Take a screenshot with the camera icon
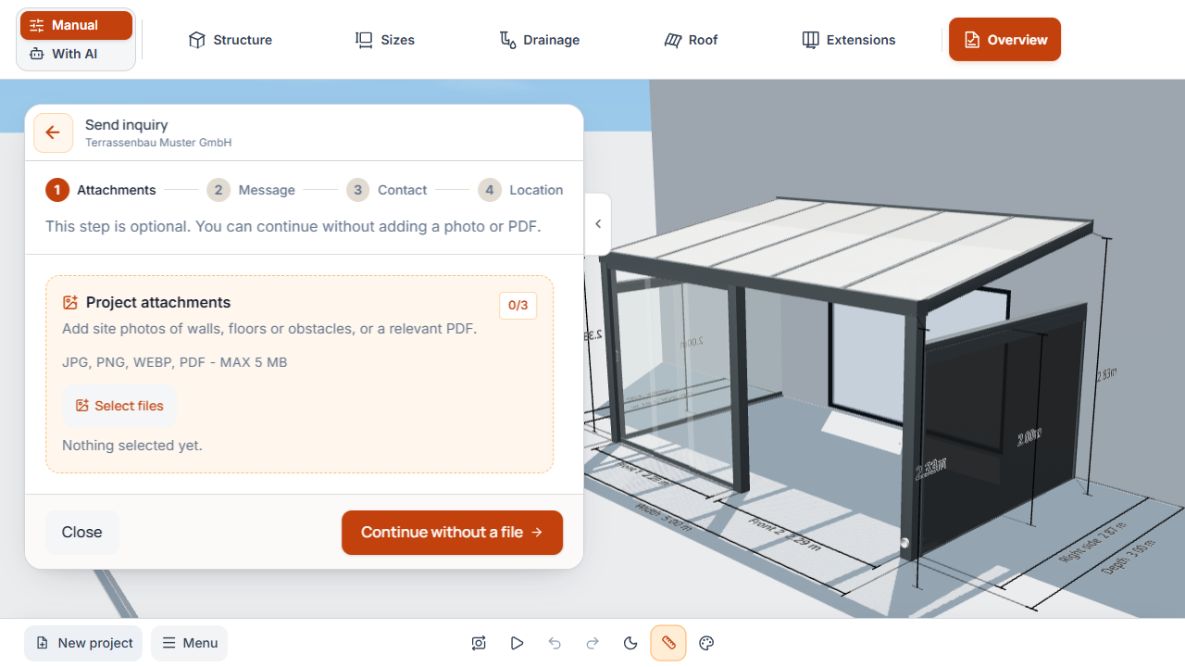Screen dimensions: 1185x667 pyautogui.click(x=478, y=644)
